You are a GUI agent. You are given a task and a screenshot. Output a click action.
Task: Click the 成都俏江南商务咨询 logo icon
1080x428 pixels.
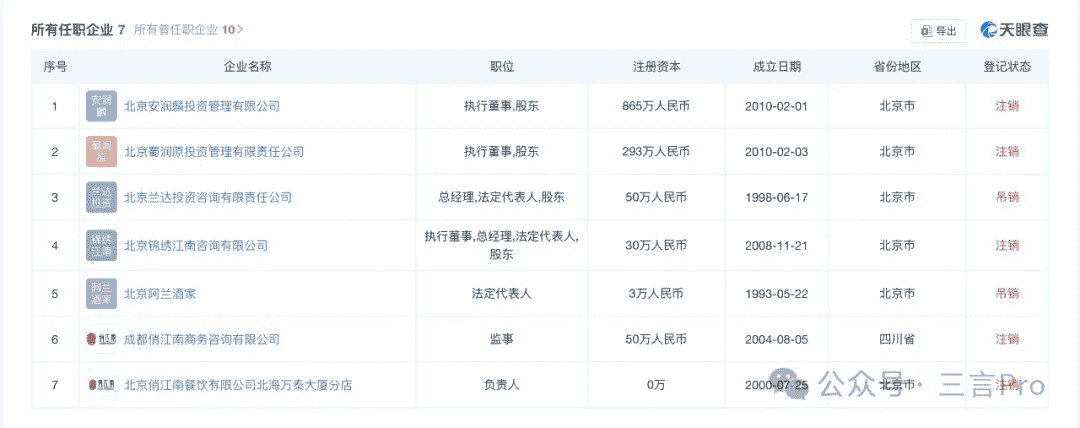(101, 340)
